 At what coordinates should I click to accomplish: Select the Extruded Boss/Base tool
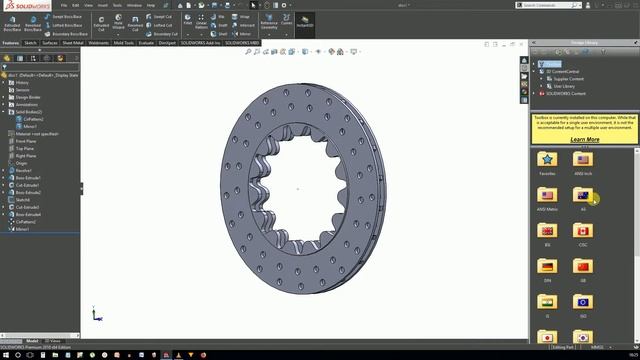pyautogui.click(x=12, y=24)
